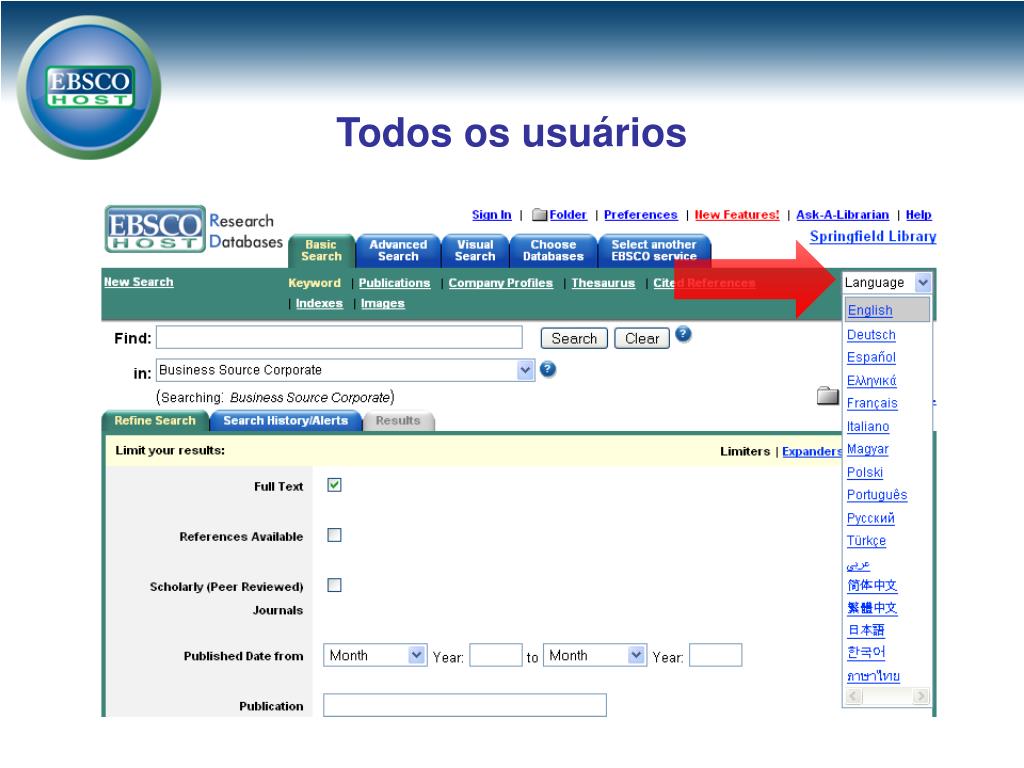The width and height of the screenshot is (1024, 768).
Task: Click the Springfield Library link
Action: [873, 236]
